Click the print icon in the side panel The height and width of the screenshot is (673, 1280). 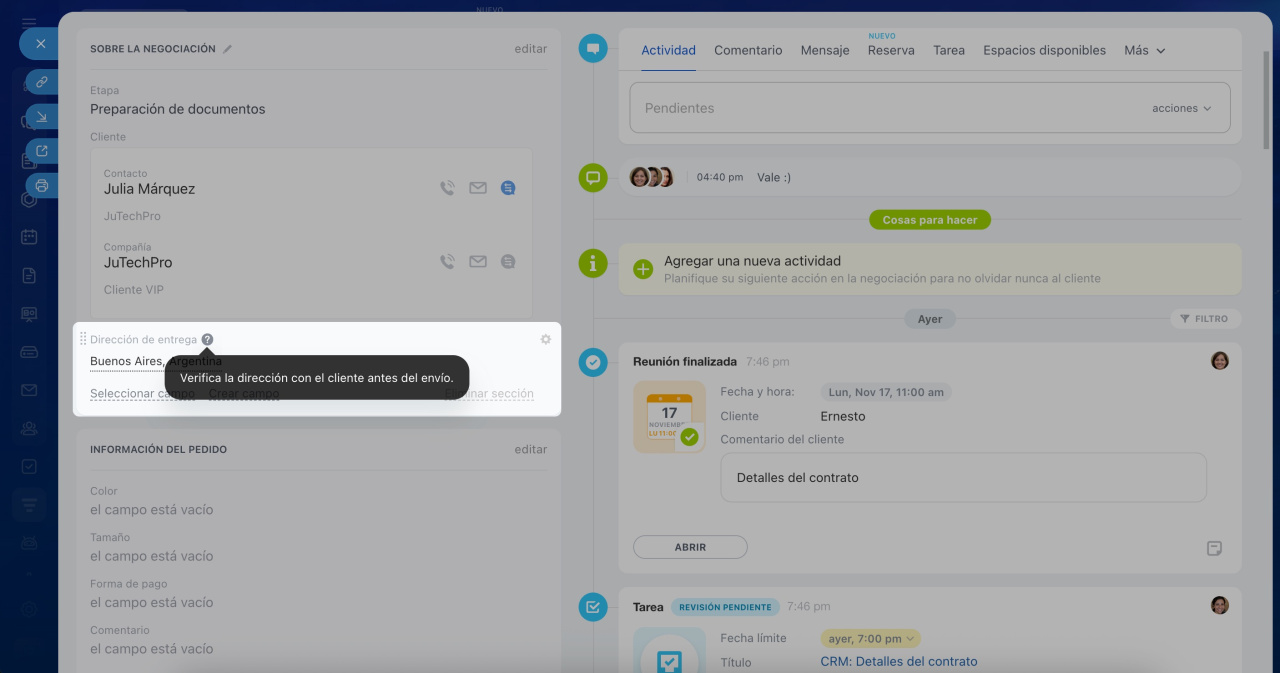pyautogui.click(x=42, y=185)
